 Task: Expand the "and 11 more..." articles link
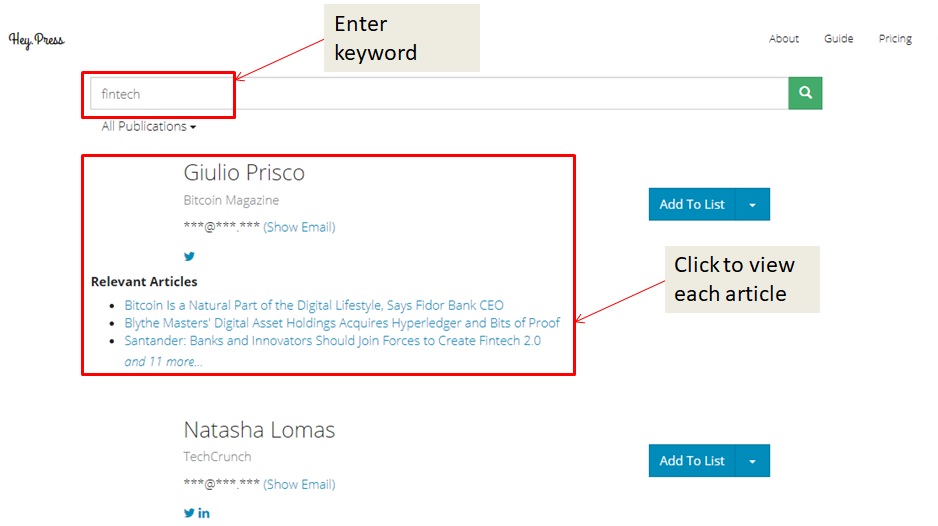[163, 361]
